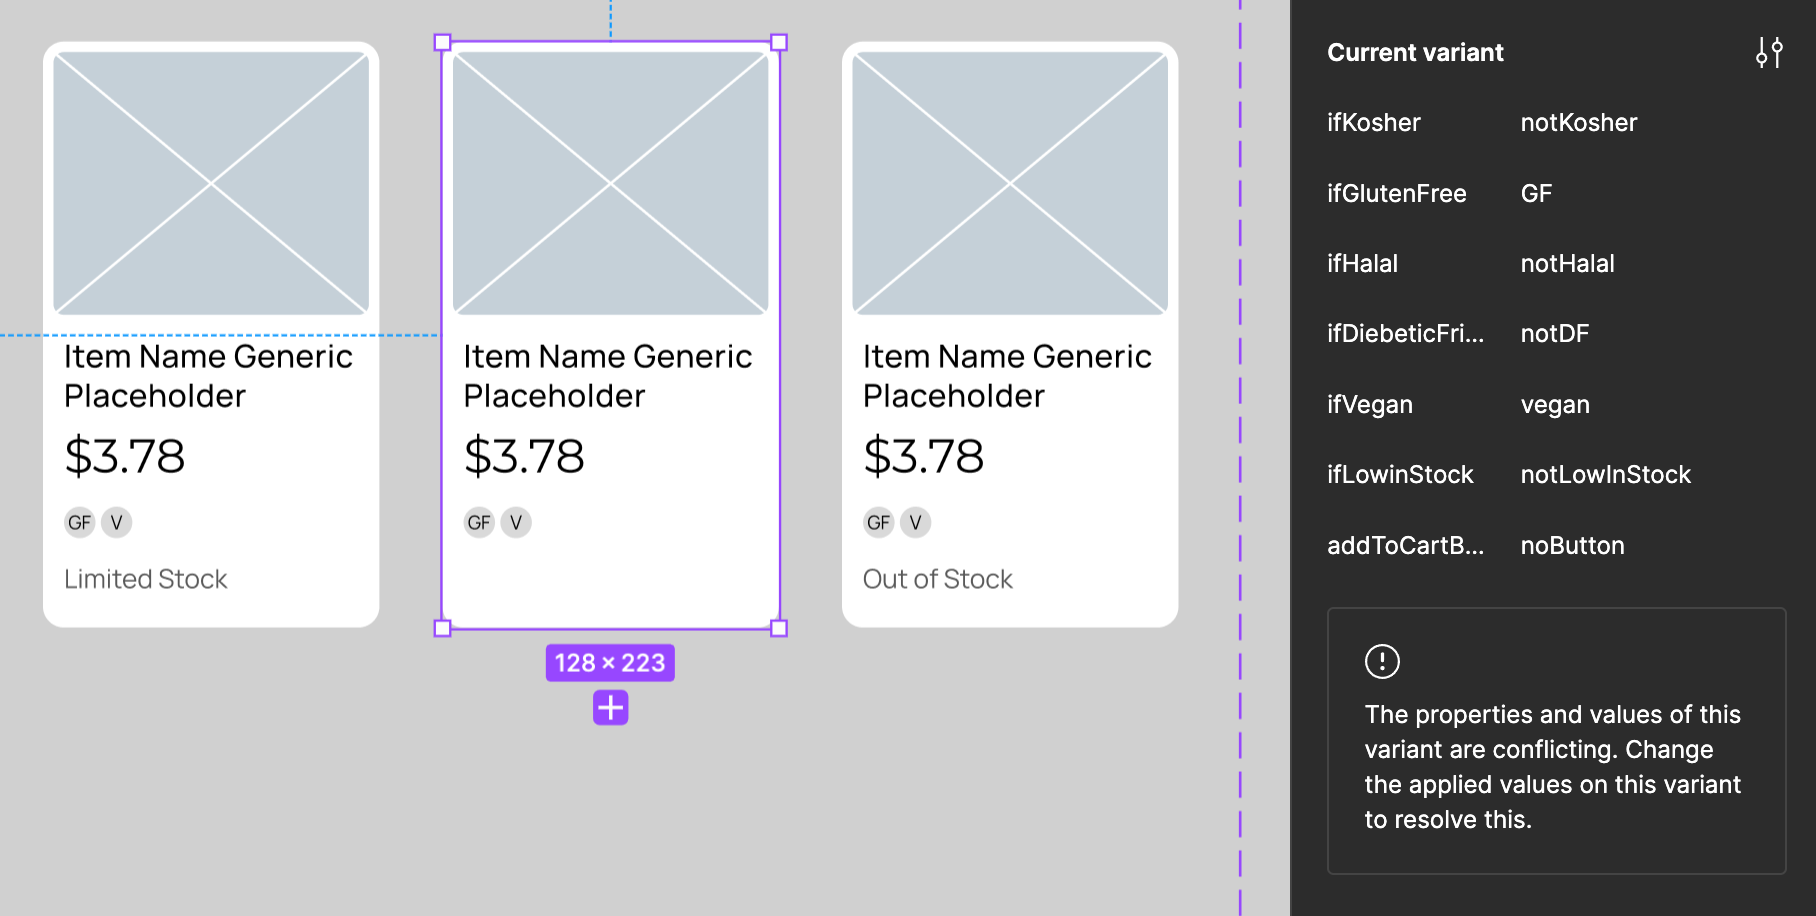Click item name on Out of Stock card
Image resolution: width=1816 pixels, height=916 pixels.
(x=1007, y=376)
